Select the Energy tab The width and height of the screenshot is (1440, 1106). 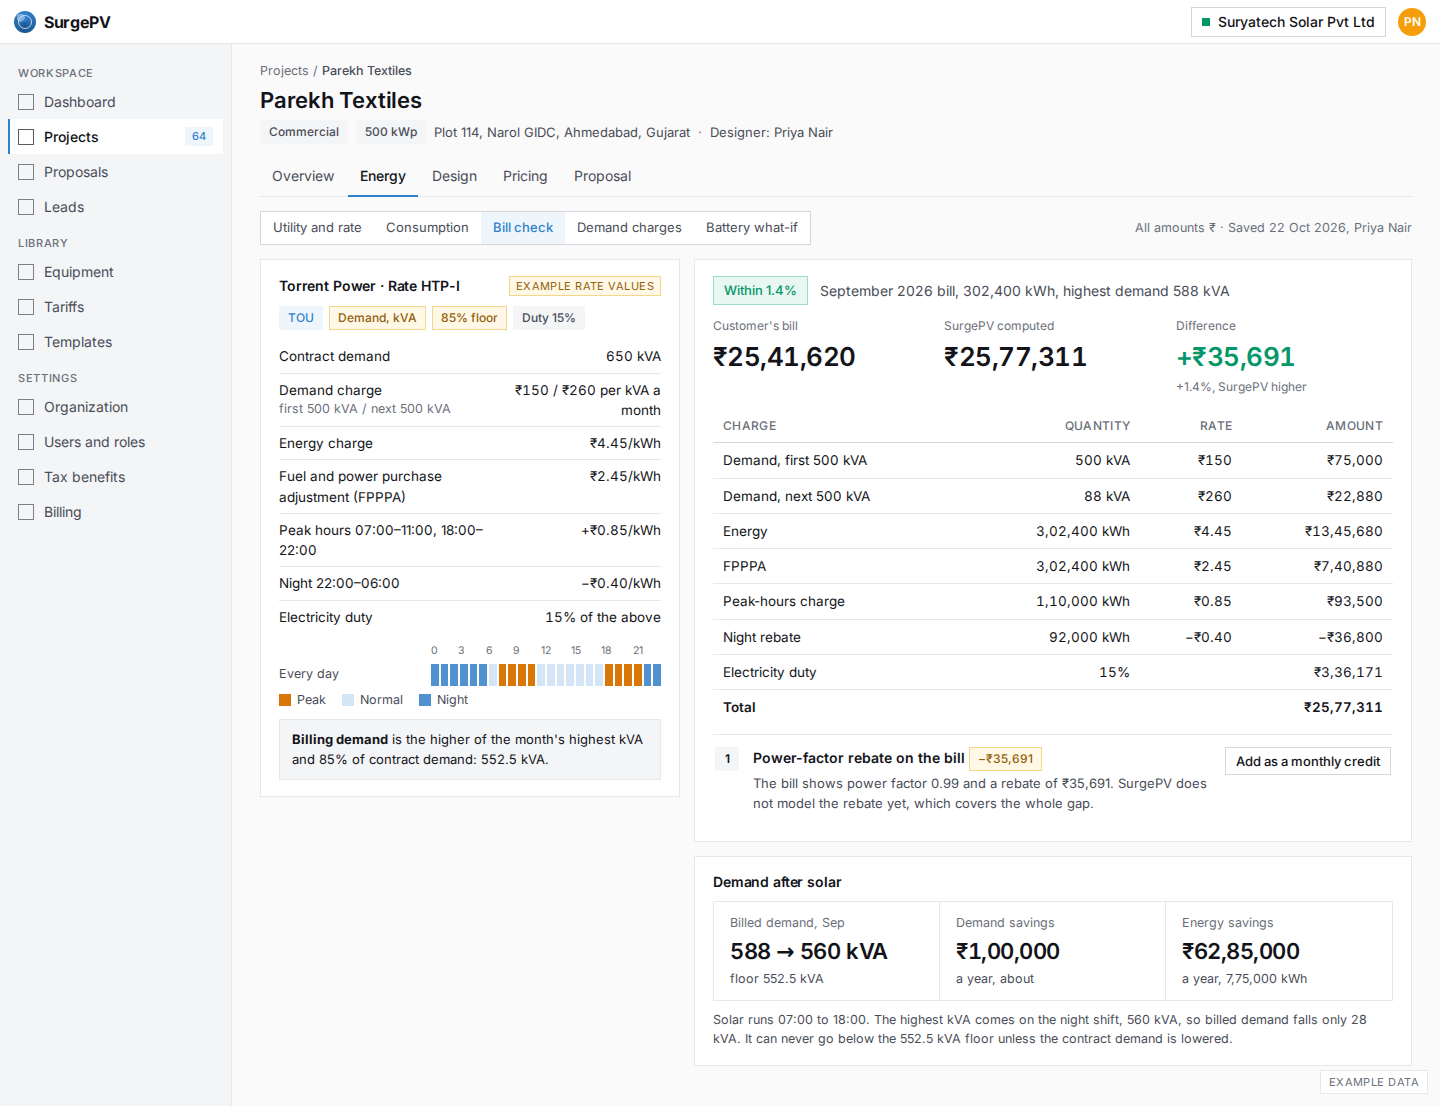pos(383,176)
